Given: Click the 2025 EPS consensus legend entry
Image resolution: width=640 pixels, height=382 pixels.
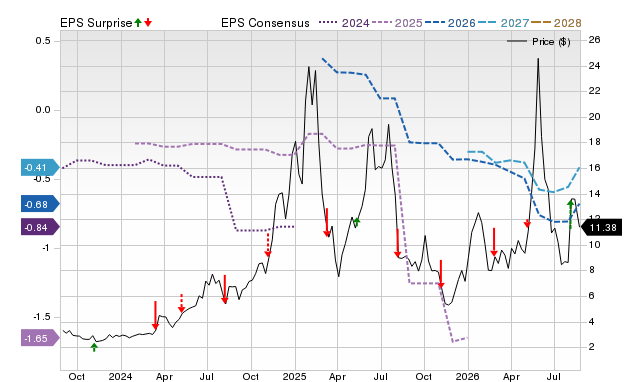Looking at the screenshot, I should pyautogui.click(x=397, y=23).
